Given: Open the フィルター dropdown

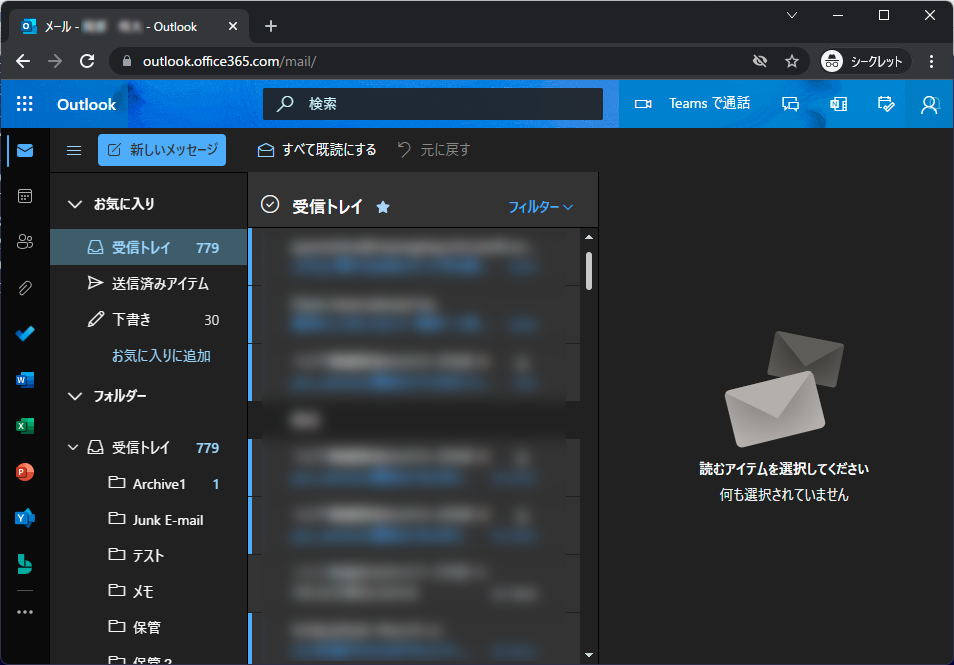Looking at the screenshot, I should (540, 207).
